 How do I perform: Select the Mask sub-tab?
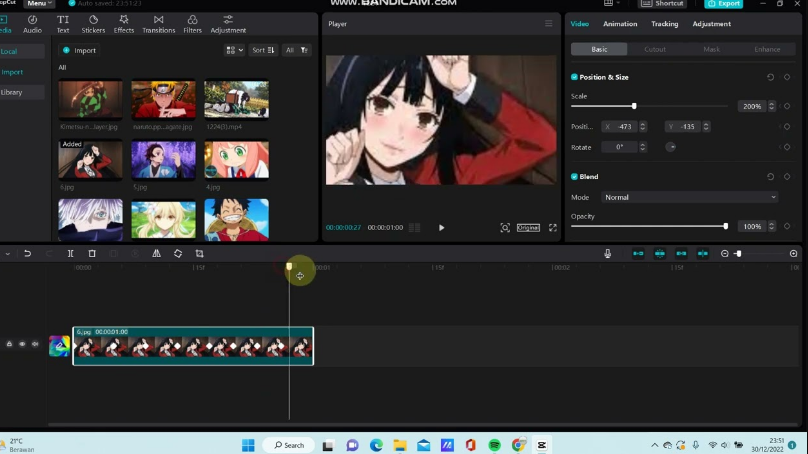coord(711,49)
